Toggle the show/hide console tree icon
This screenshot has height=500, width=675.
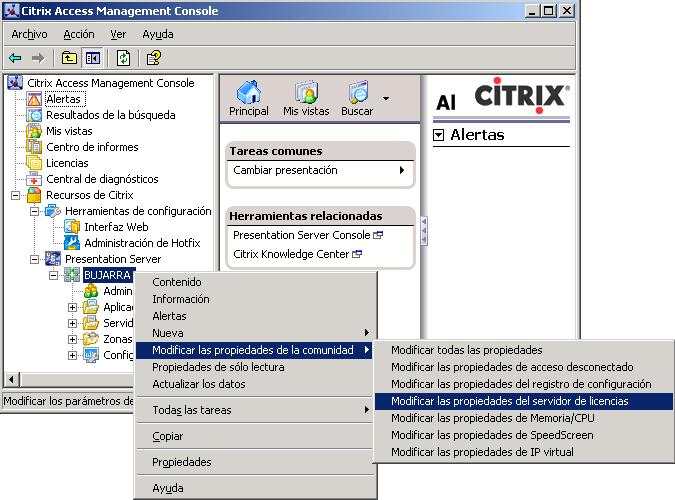93,58
